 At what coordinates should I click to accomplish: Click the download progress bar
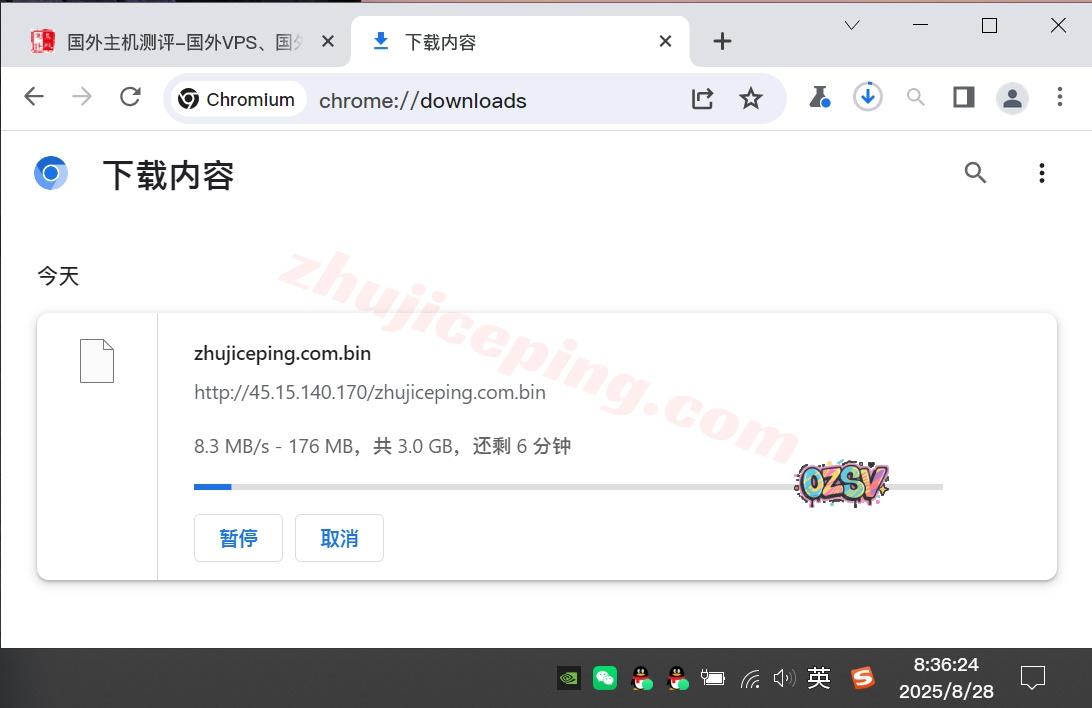coord(567,487)
